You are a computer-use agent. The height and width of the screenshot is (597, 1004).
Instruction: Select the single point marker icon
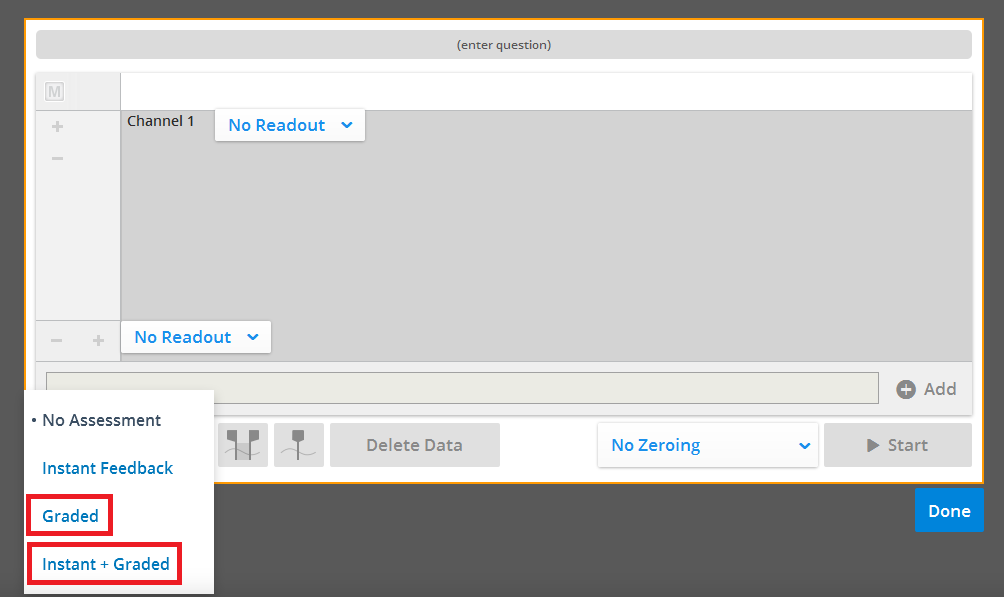[298, 445]
